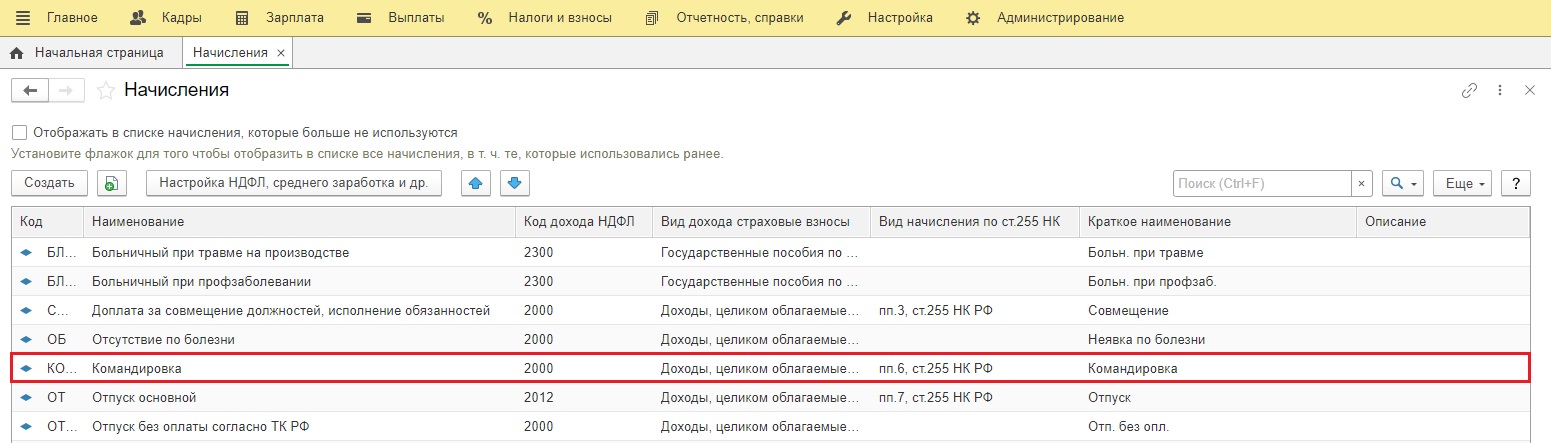Close the Начисления form with X
This screenshot has height=443, width=1551.
1529,90
